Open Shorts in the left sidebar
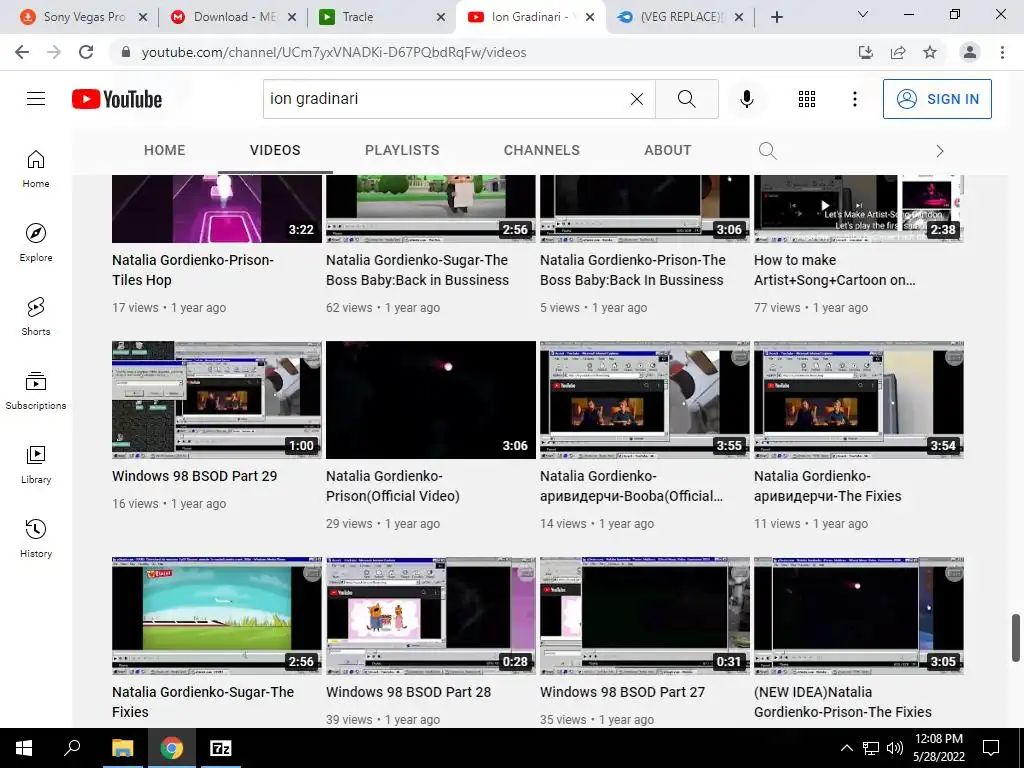This screenshot has height=768, width=1024. pyautogui.click(x=36, y=317)
